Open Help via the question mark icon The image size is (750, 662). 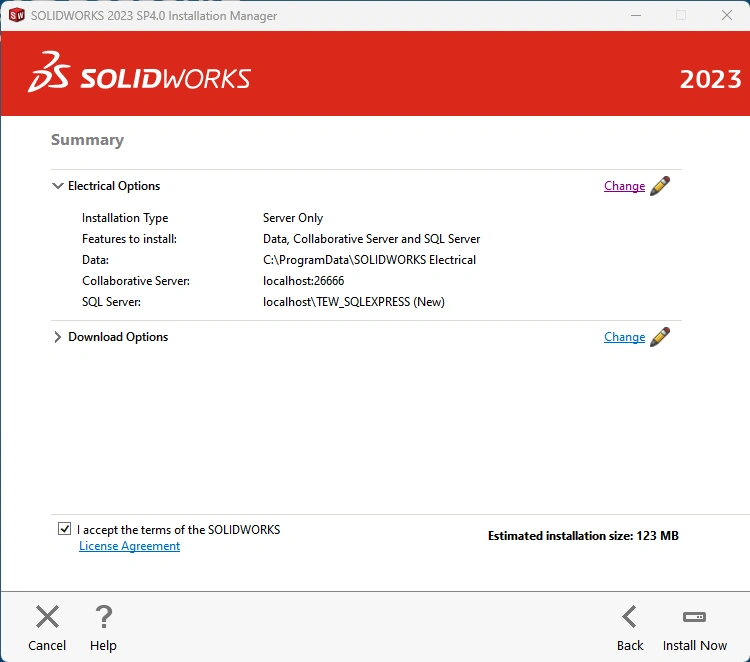click(103, 617)
